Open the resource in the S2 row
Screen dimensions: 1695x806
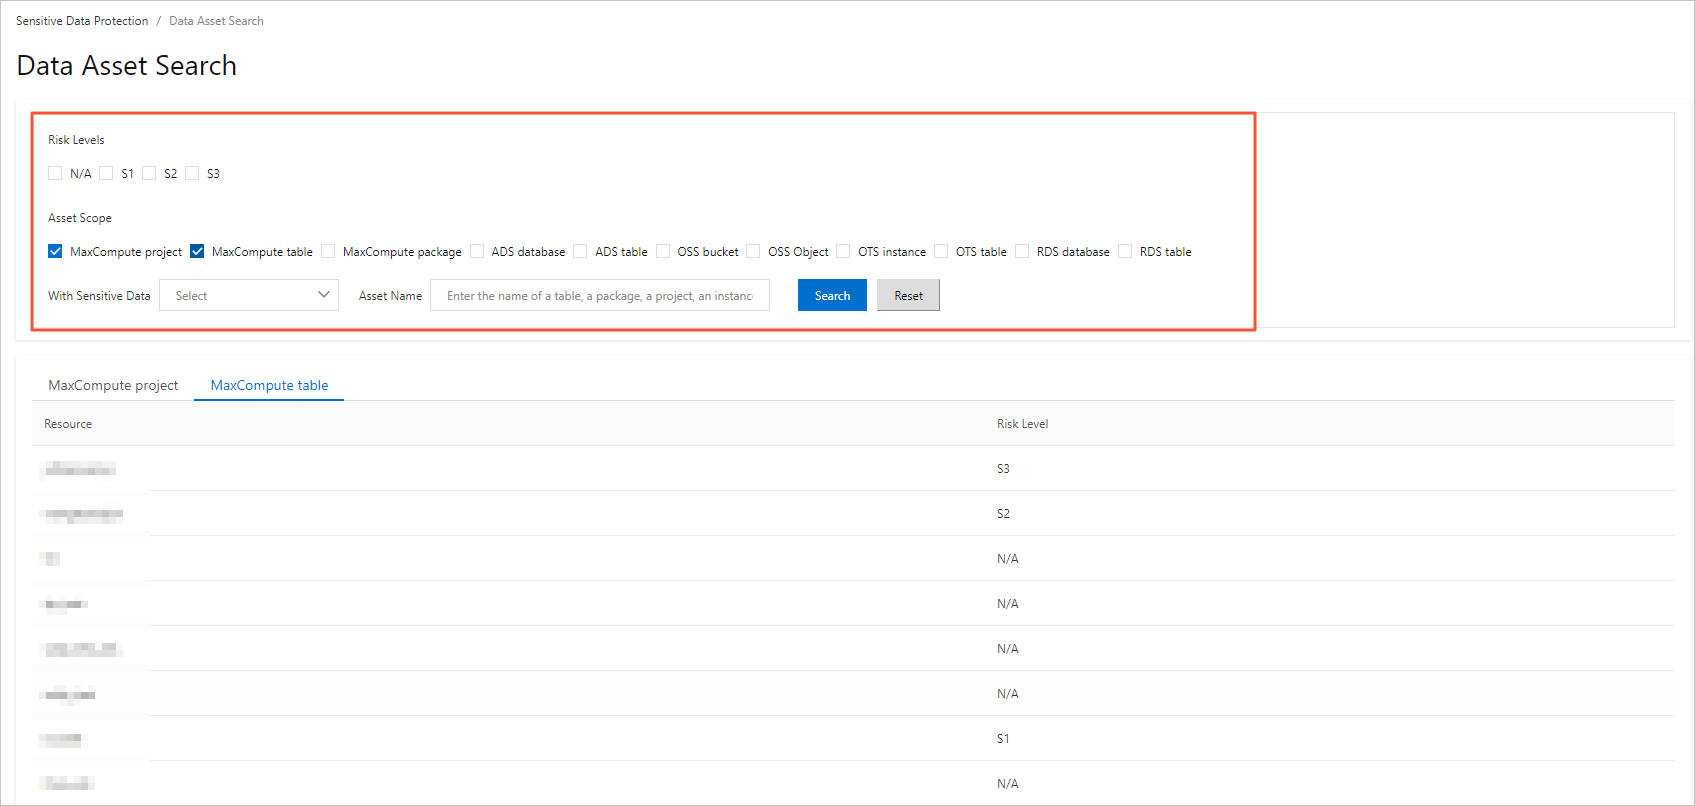[83, 514]
